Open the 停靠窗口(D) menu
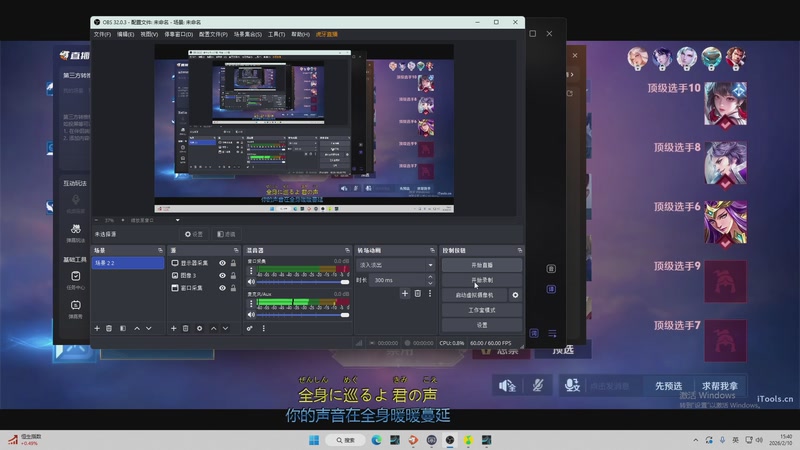The image size is (800, 450). coord(179,34)
